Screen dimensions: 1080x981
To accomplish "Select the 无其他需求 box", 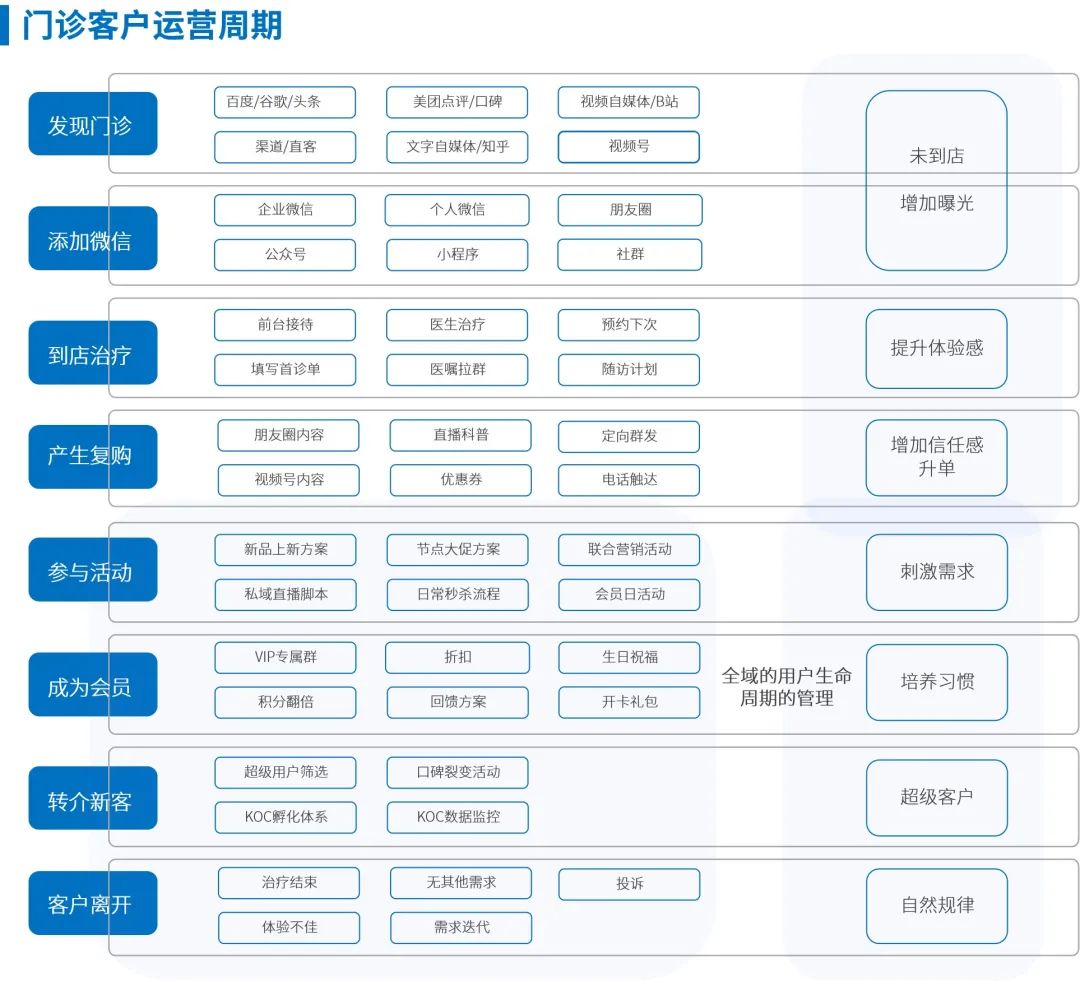I will pos(461,883).
